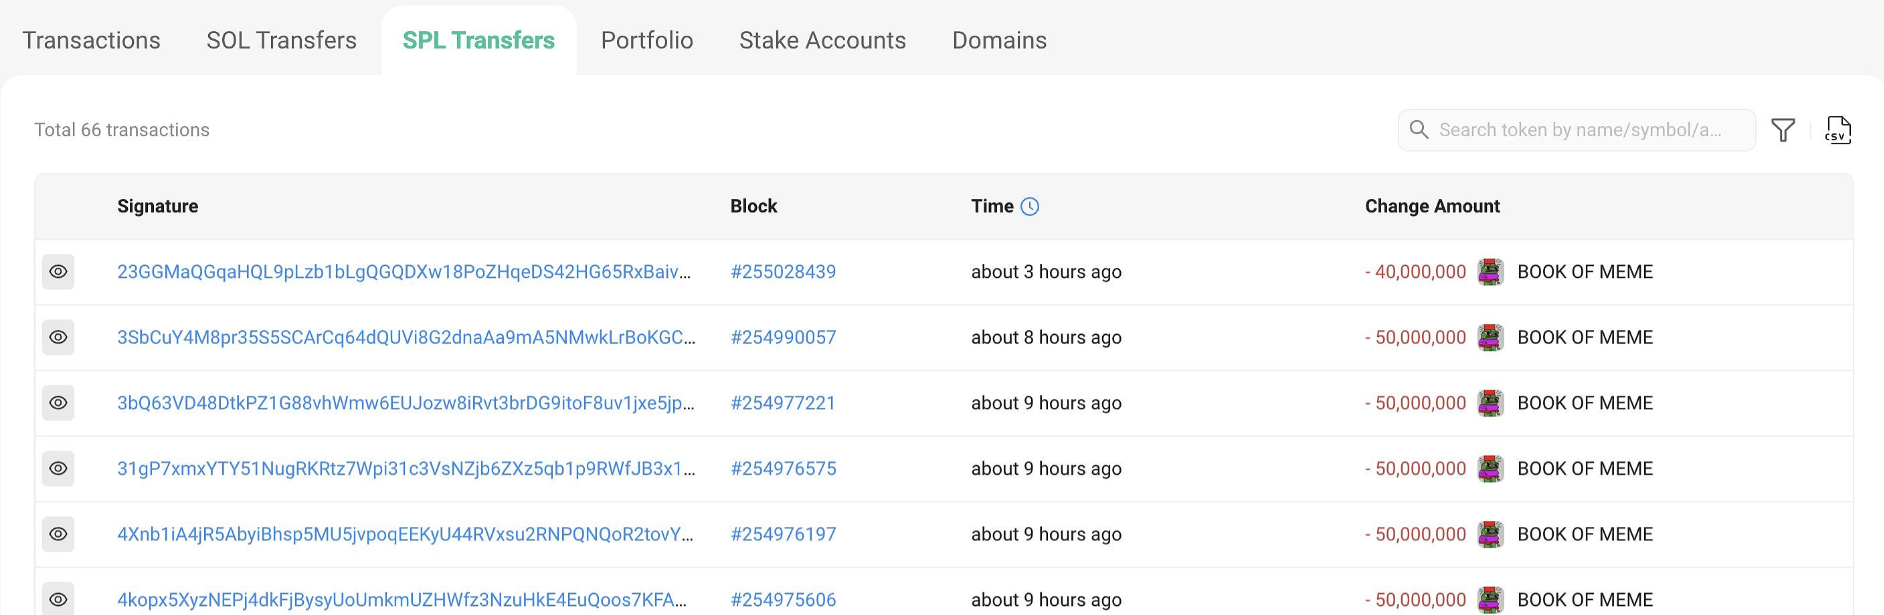
Task: Click the eye icon for block #254976197 row
Action: (58, 534)
